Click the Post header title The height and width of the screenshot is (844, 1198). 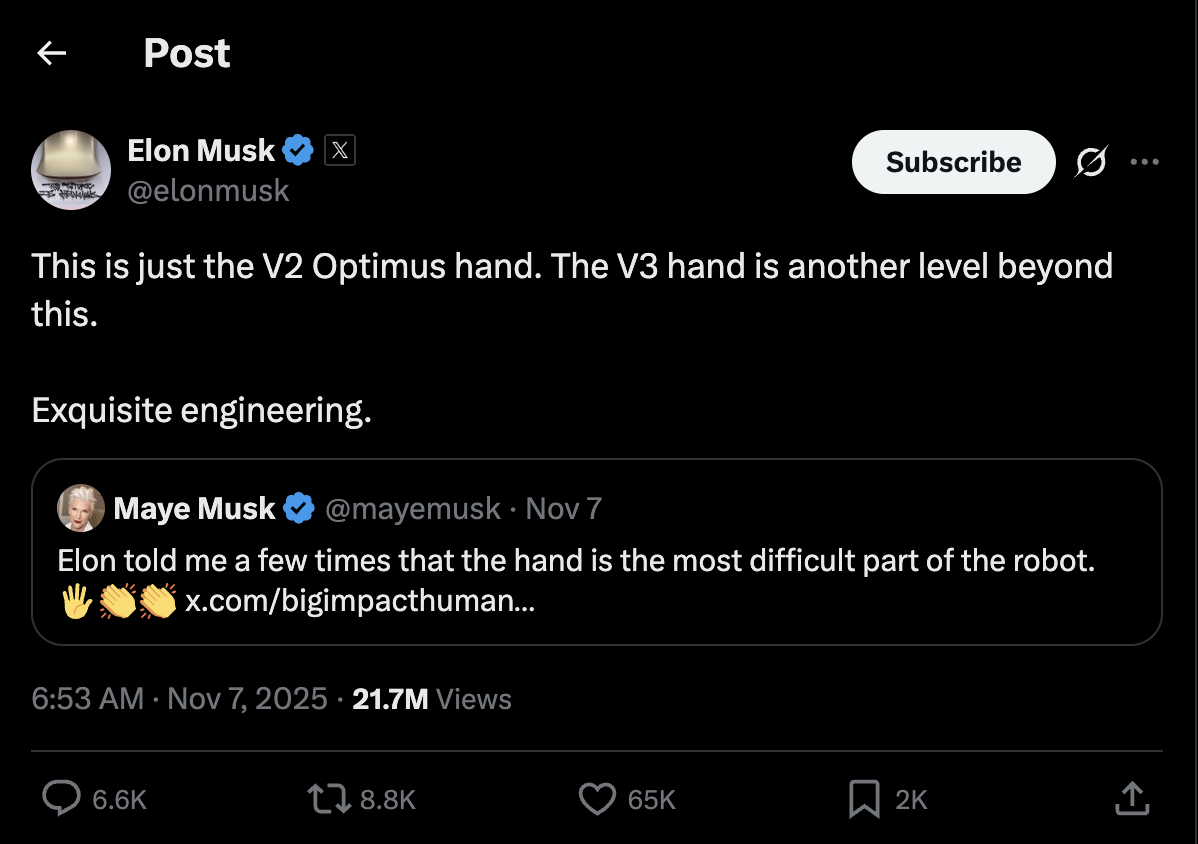click(186, 52)
